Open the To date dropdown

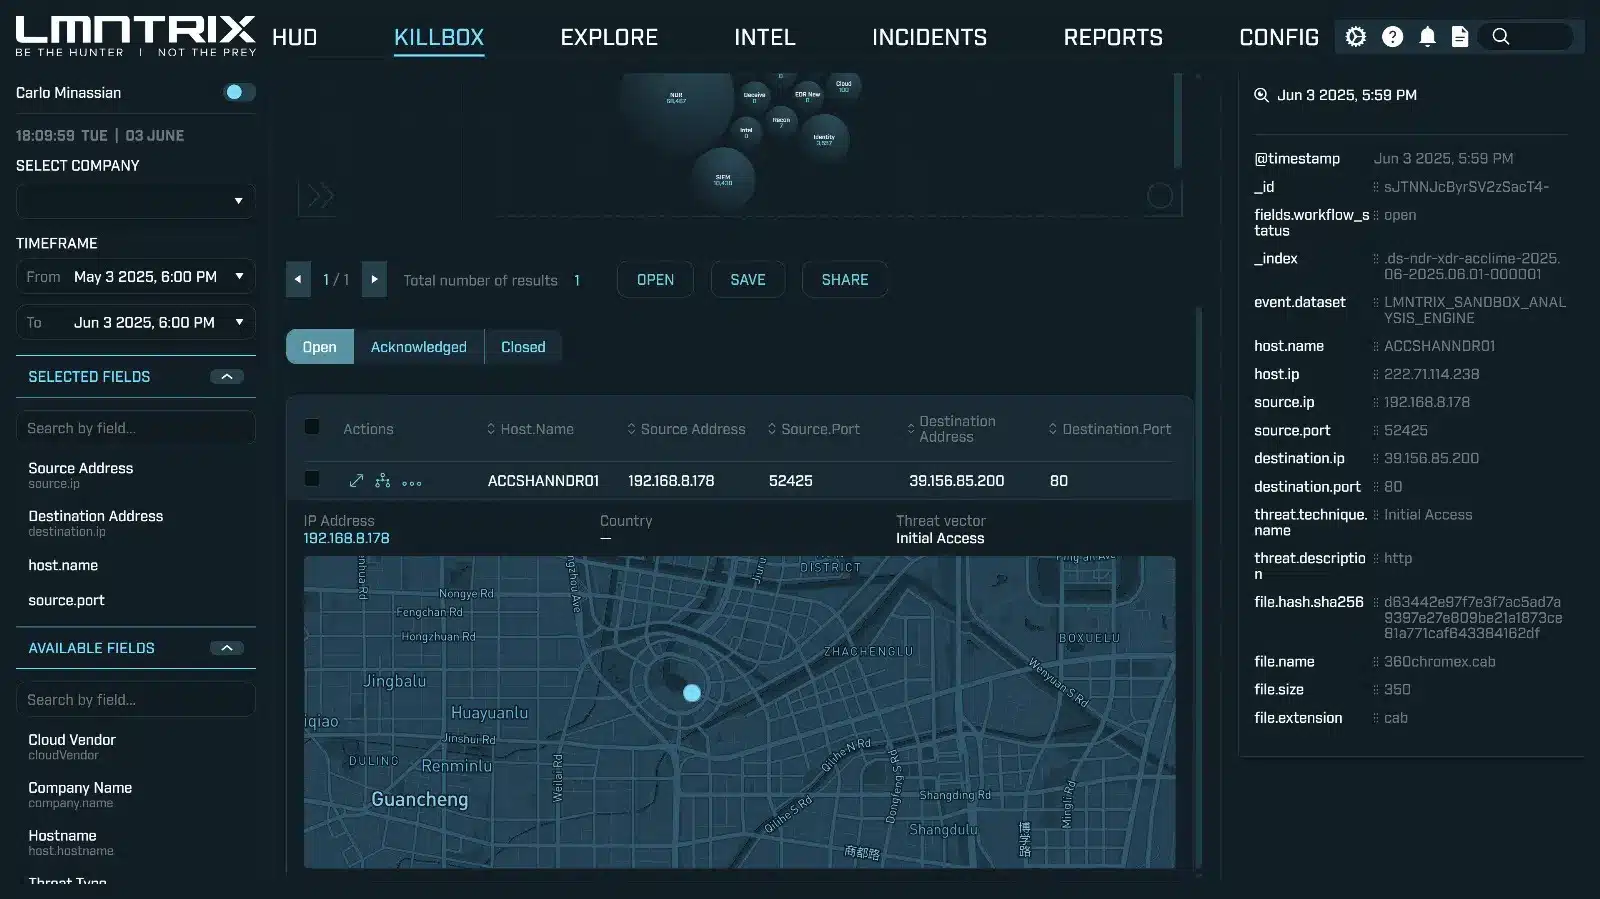(136, 323)
